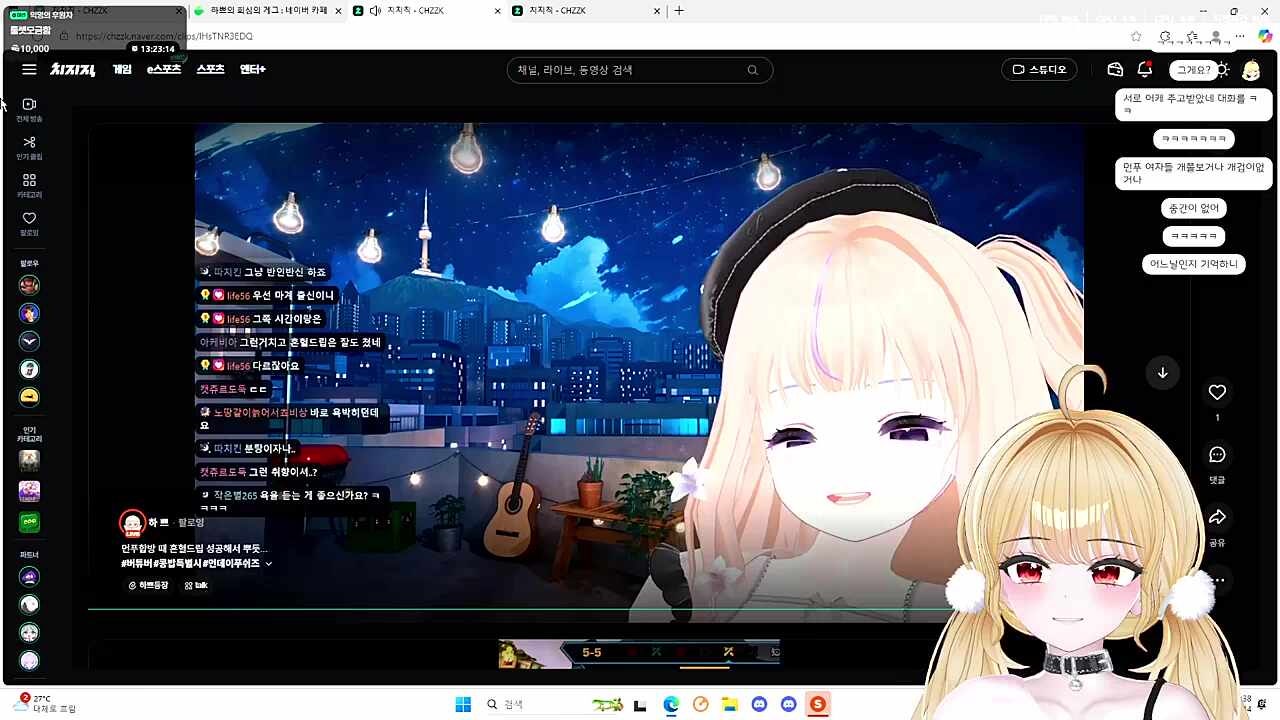Click the 공유 share arrow icon
Image resolution: width=1280 pixels, height=720 pixels.
1217,518
